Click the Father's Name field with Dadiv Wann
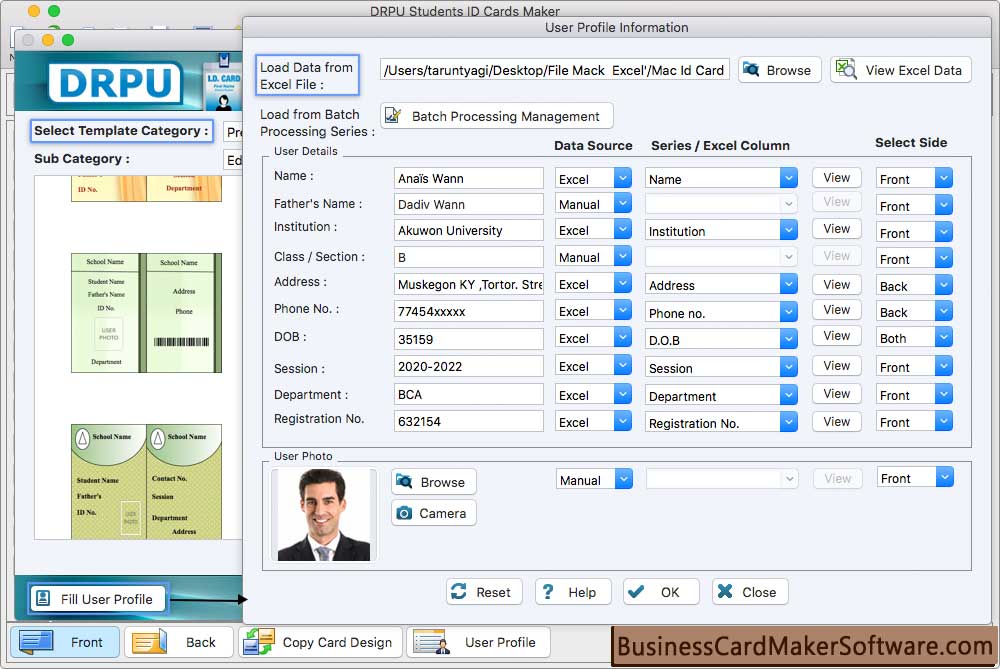The width and height of the screenshot is (1000, 669). tap(469, 204)
